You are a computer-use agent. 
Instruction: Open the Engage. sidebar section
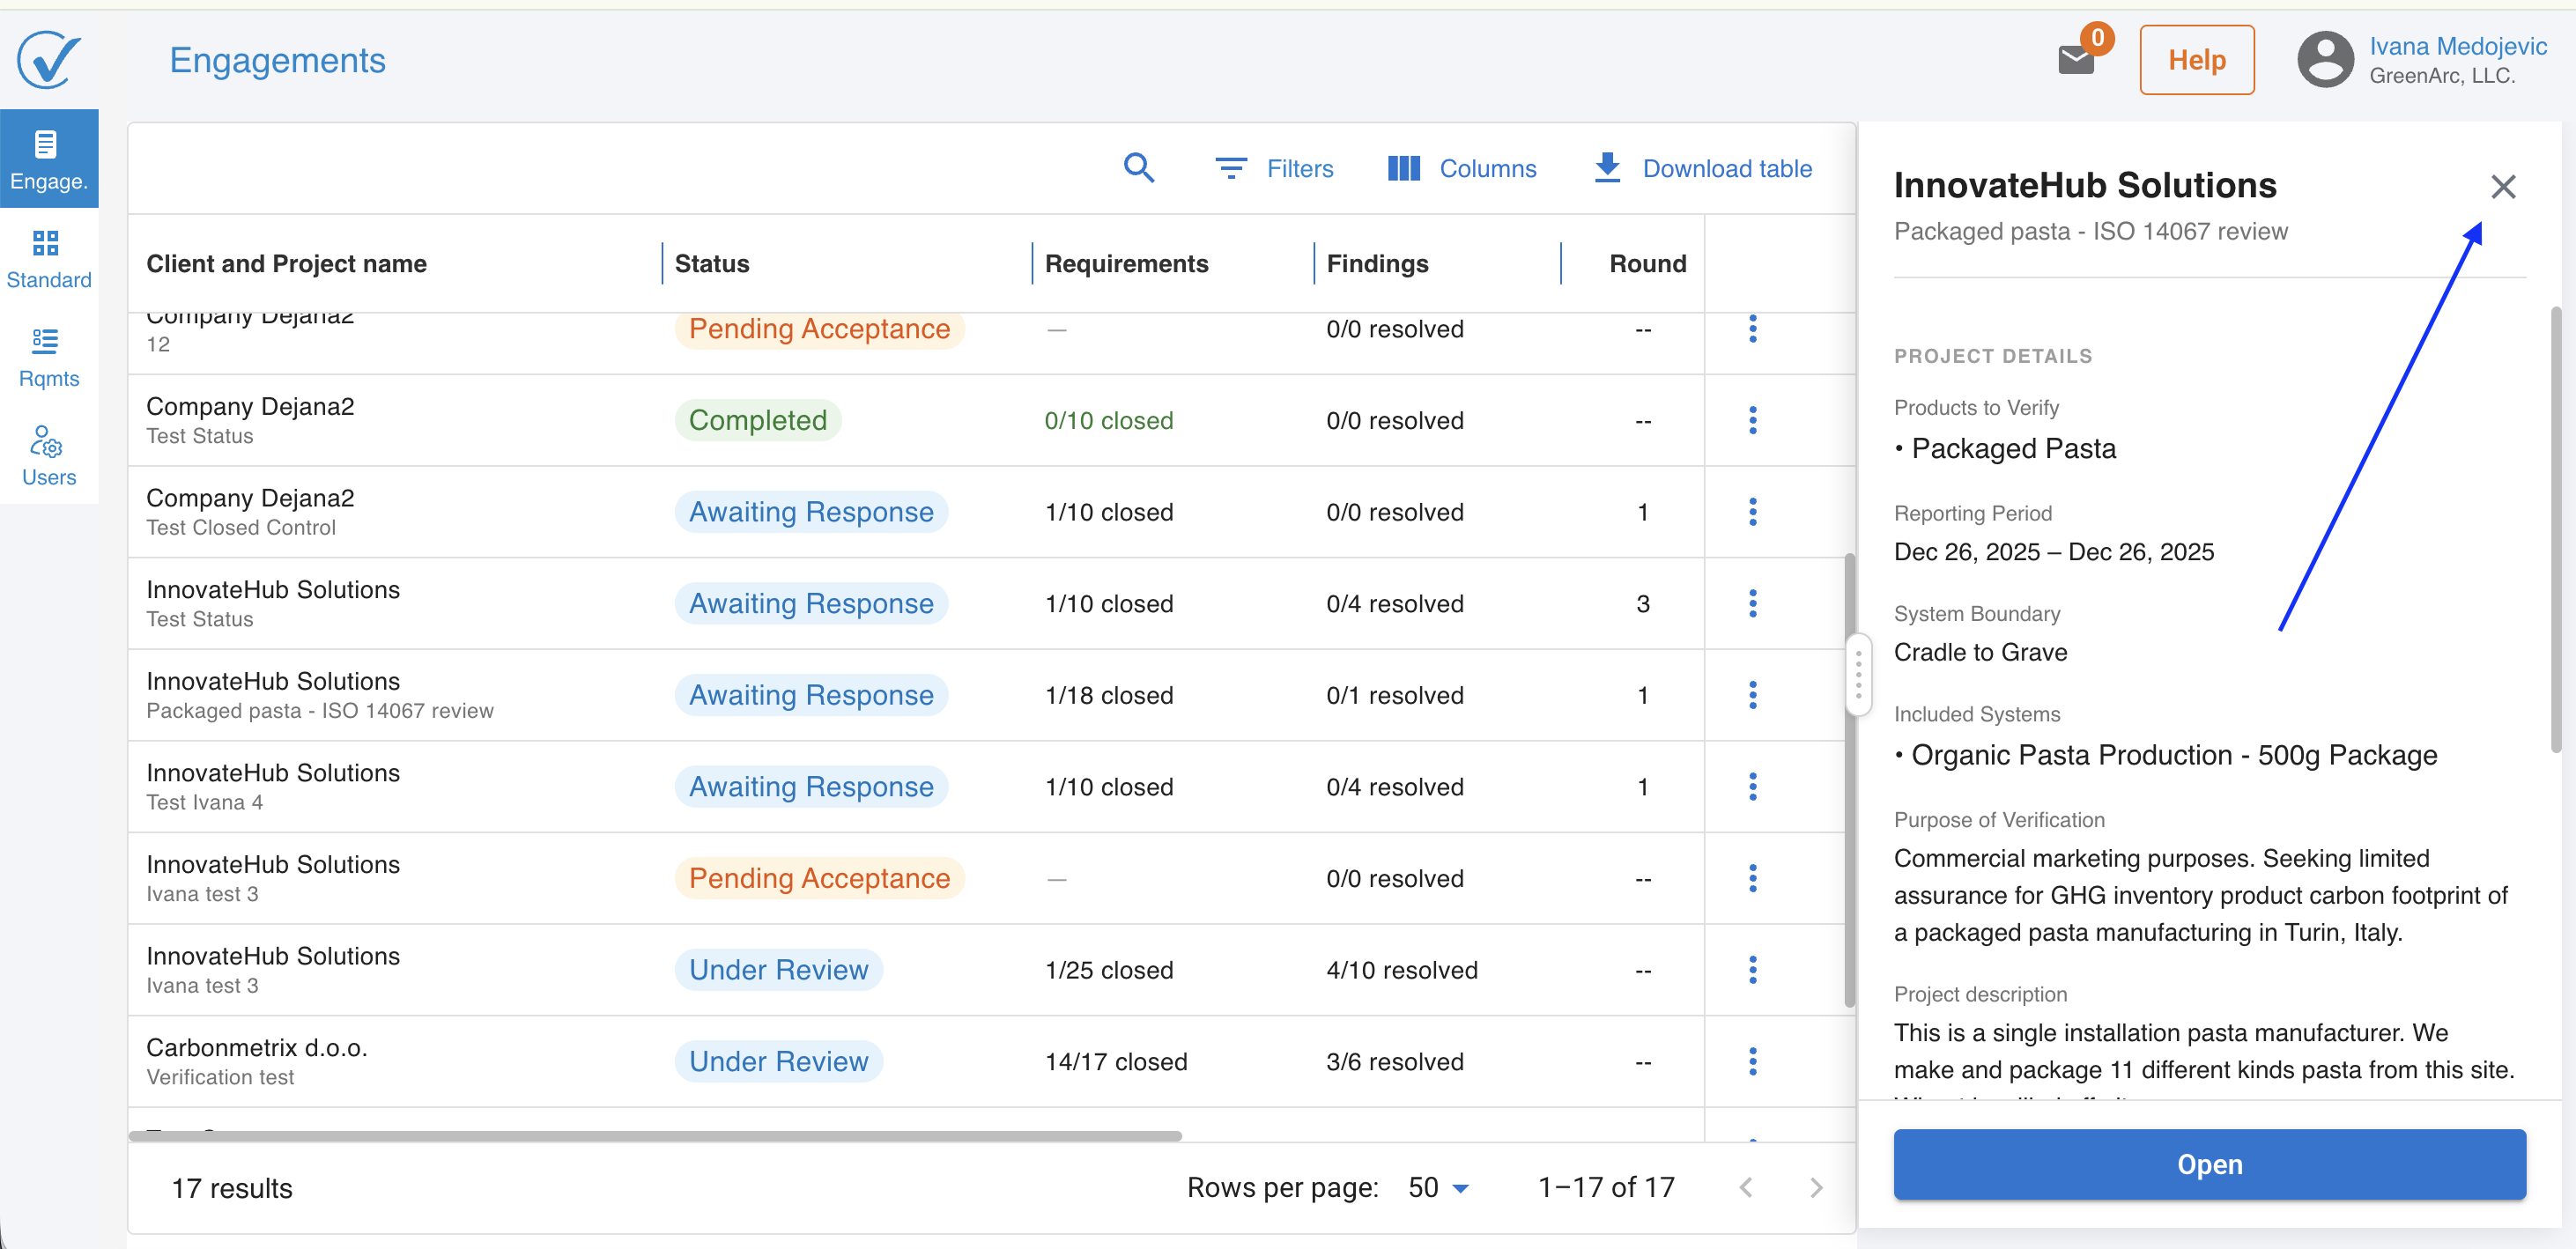pos(49,159)
